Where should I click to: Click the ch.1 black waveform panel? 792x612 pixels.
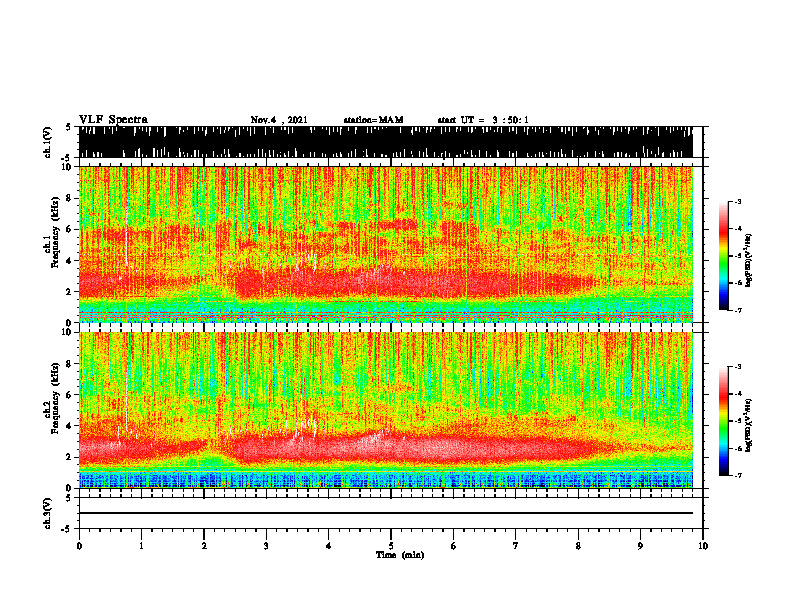(385, 142)
